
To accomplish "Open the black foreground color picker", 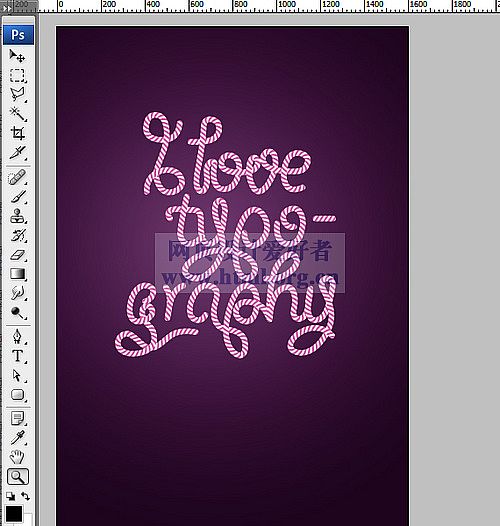I will click(x=14, y=514).
